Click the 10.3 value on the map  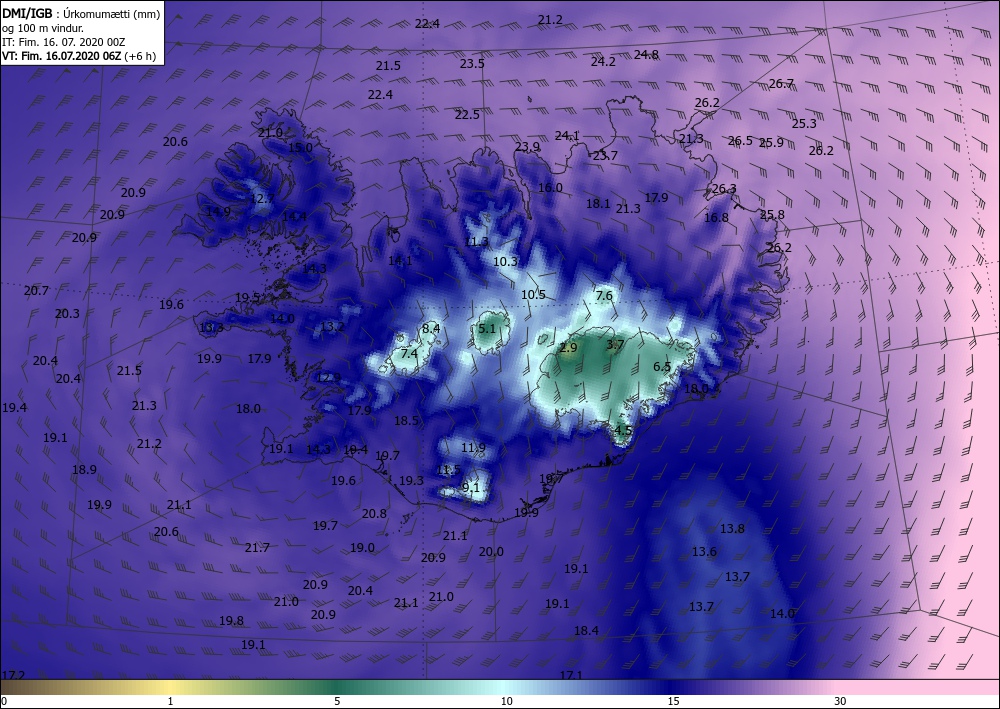pos(505,261)
